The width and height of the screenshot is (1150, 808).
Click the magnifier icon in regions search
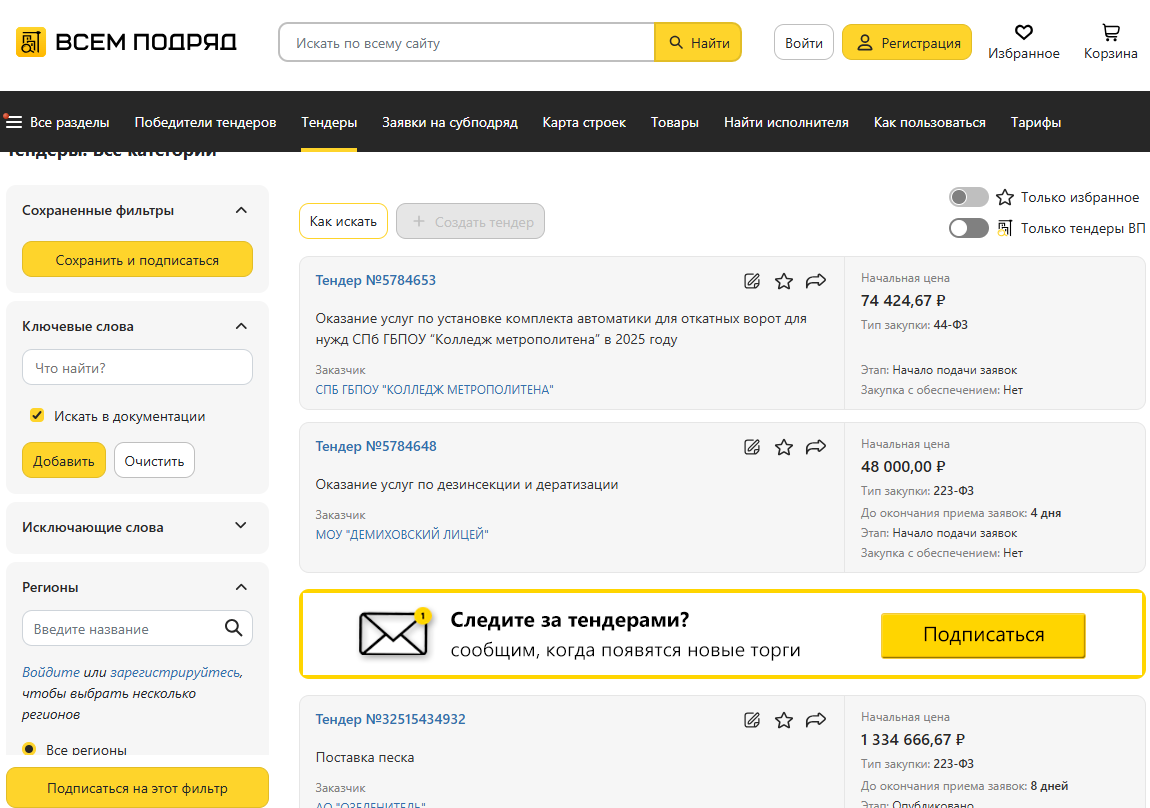pos(233,628)
